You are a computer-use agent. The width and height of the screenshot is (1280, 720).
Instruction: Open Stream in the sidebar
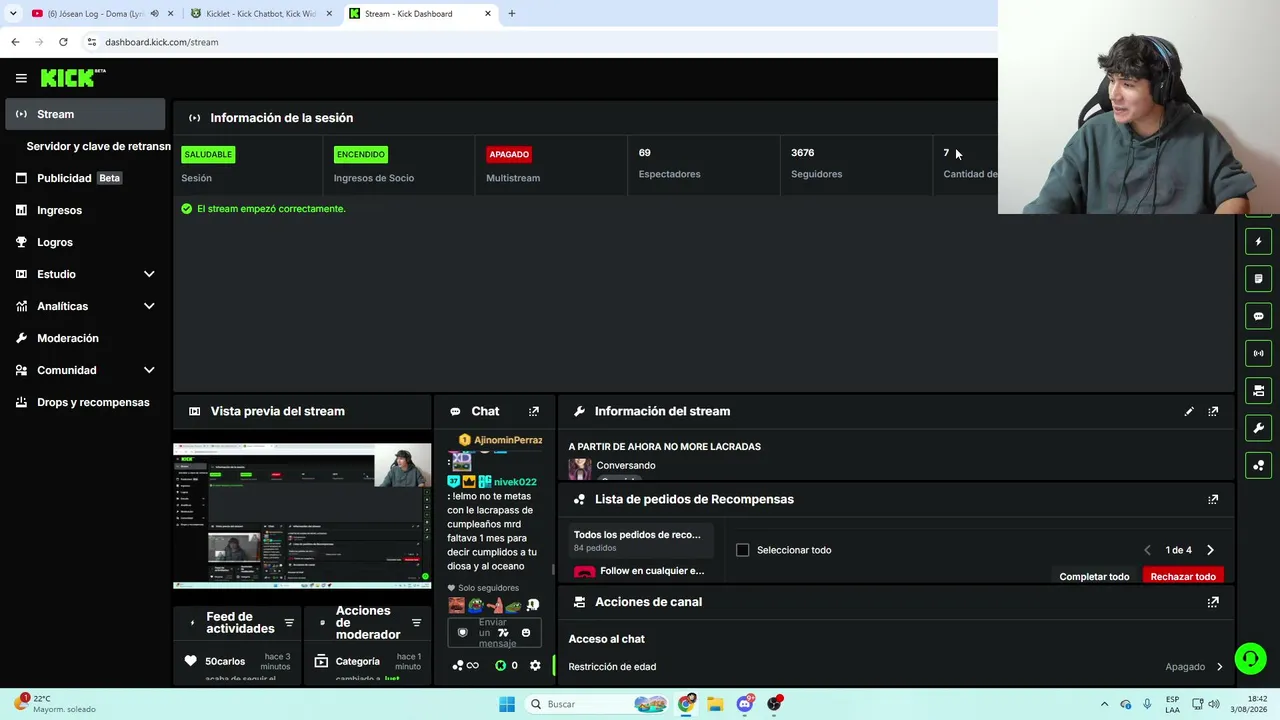[85, 114]
